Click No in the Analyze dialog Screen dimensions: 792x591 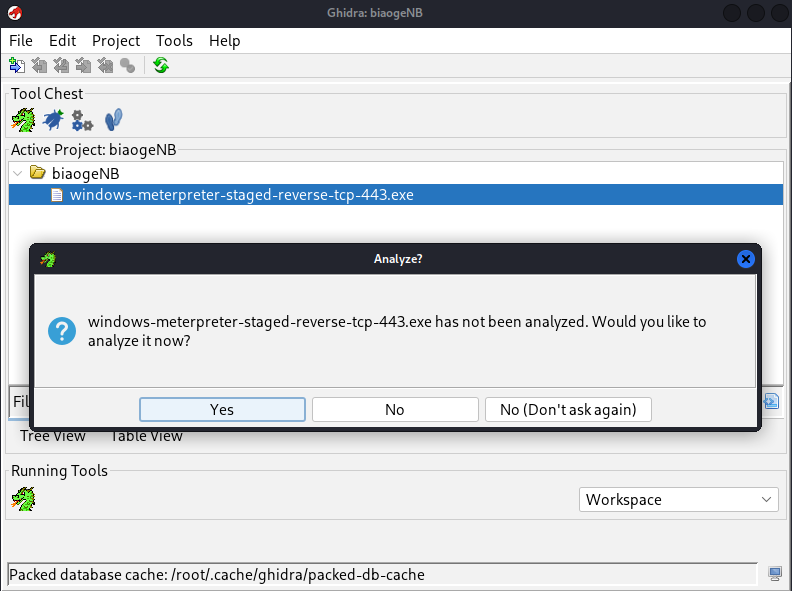pyautogui.click(x=395, y=409)
